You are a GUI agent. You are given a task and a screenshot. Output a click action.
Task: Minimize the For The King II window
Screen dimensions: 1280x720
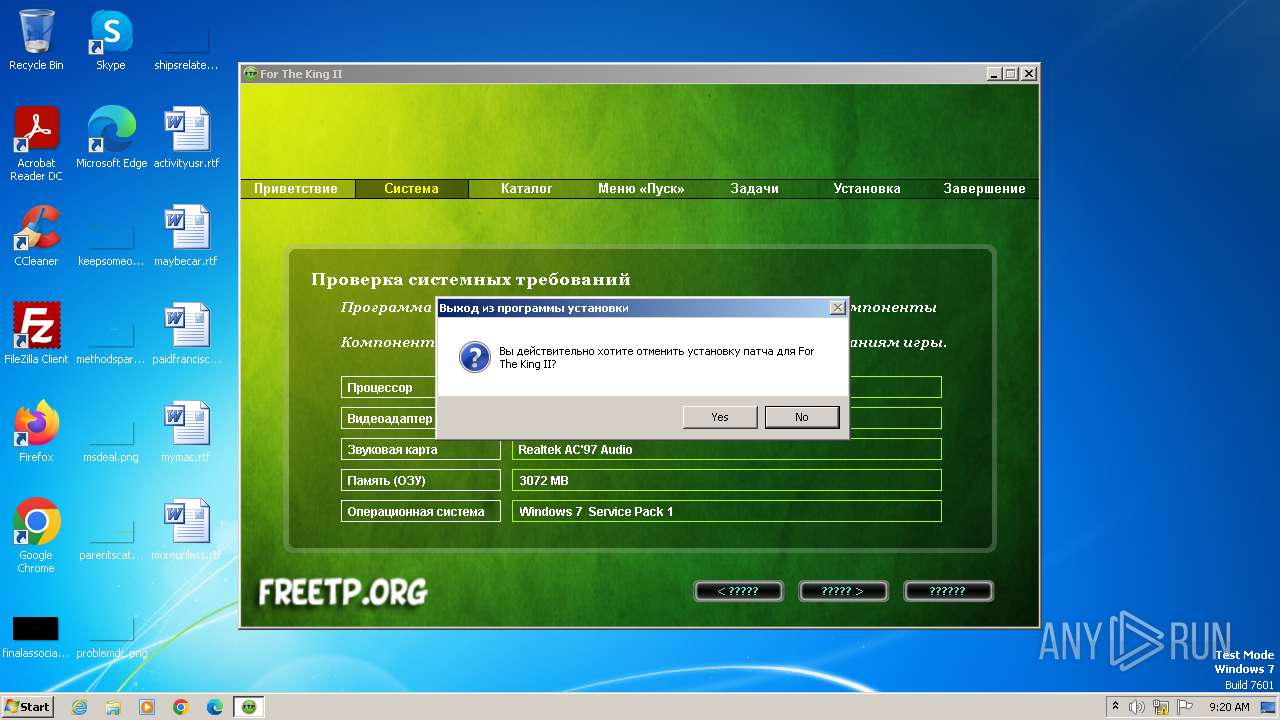tap(994, 74)
